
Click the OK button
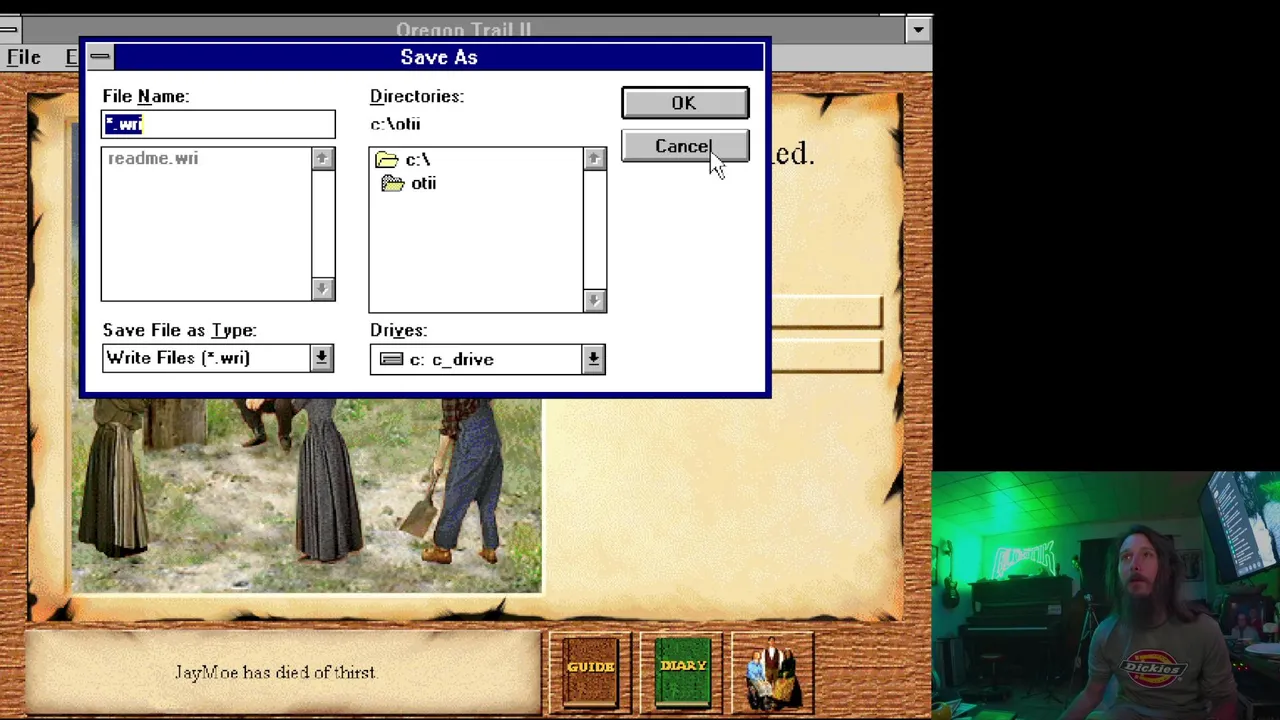click(684, 103)
